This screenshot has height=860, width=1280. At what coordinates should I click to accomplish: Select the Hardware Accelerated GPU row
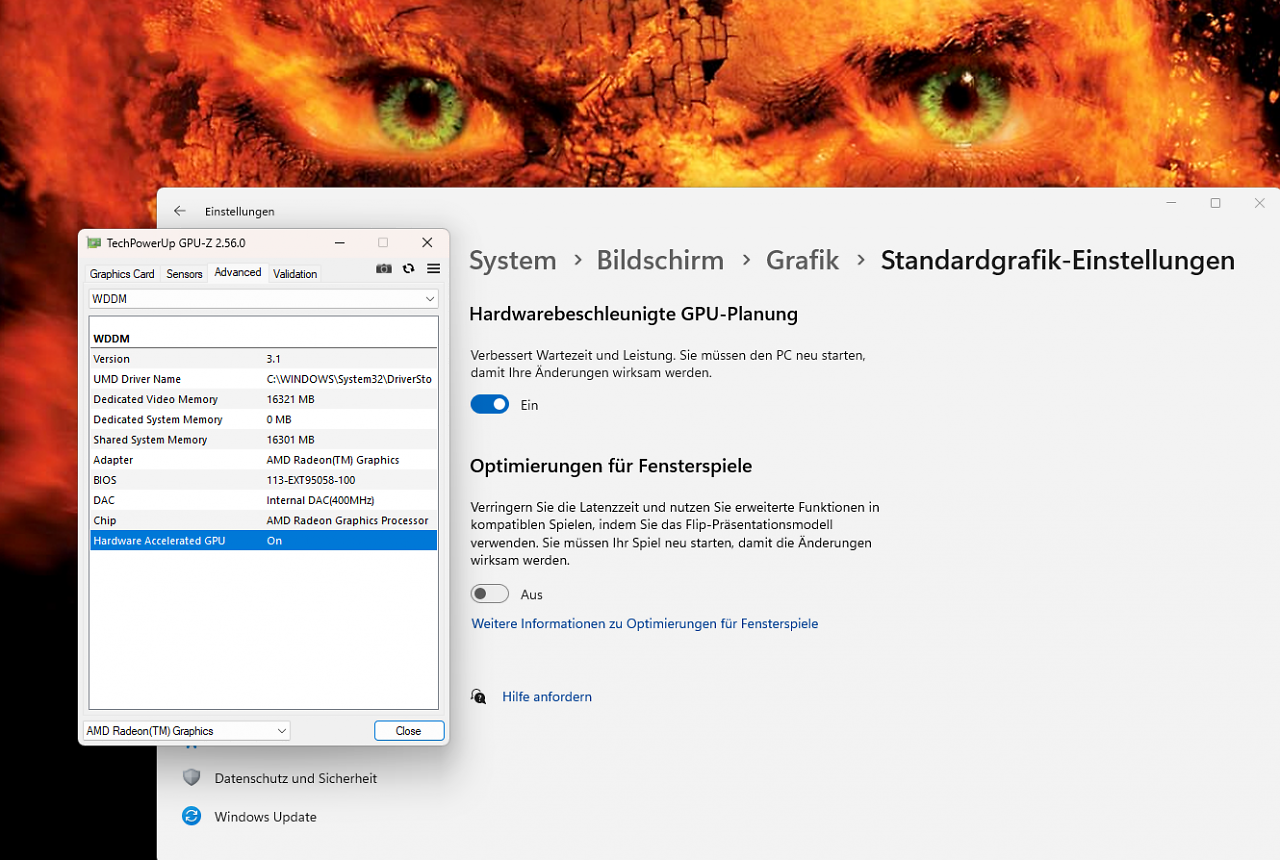click(x=264, y=540)
